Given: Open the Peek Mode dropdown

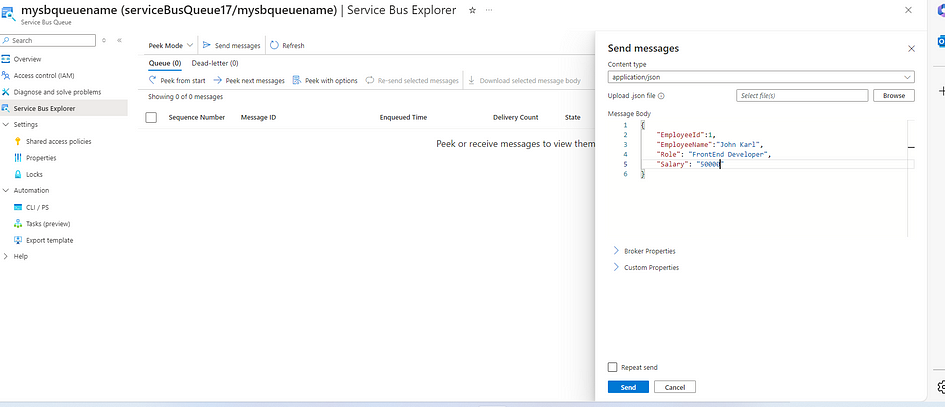Looking at the screenshot, I should point(171,45).
